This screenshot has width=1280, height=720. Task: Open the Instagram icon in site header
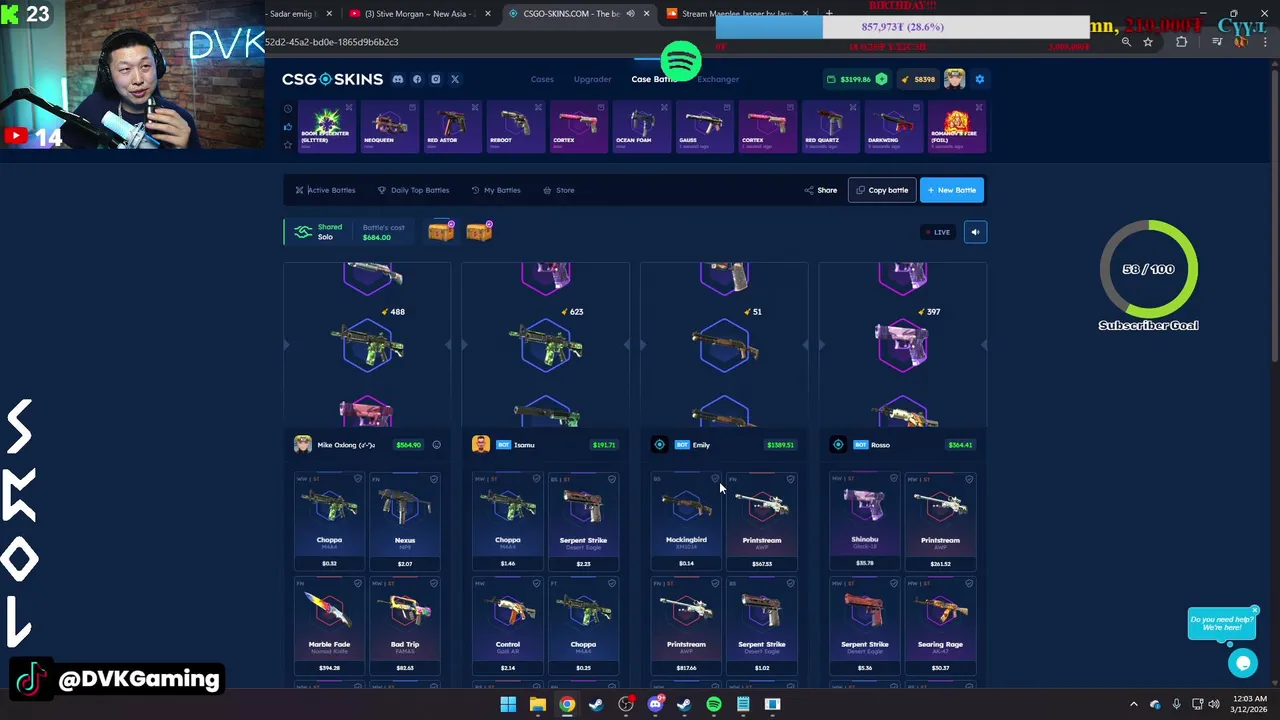pos(436,79)
